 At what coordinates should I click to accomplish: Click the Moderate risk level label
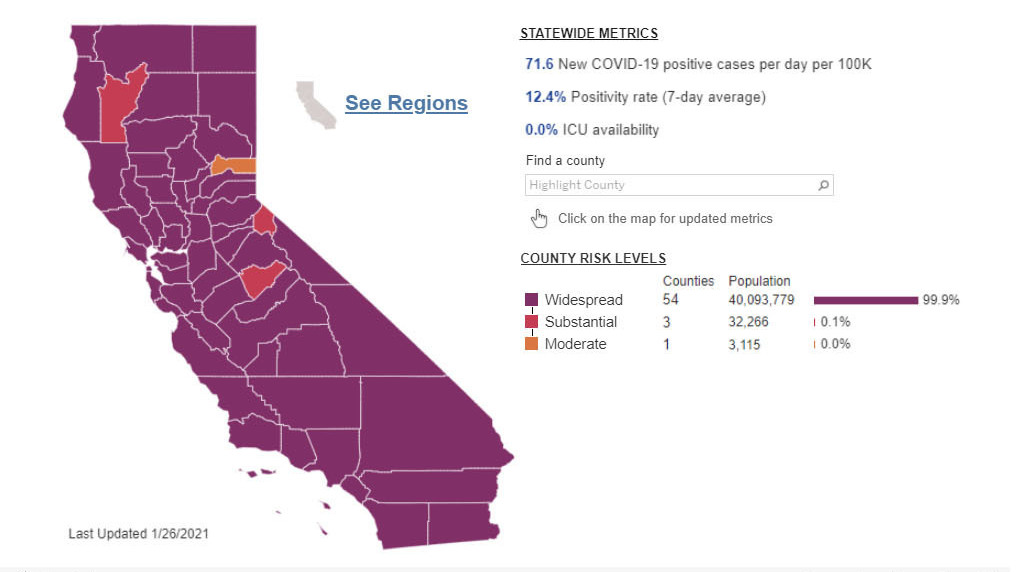click(575, 344)
